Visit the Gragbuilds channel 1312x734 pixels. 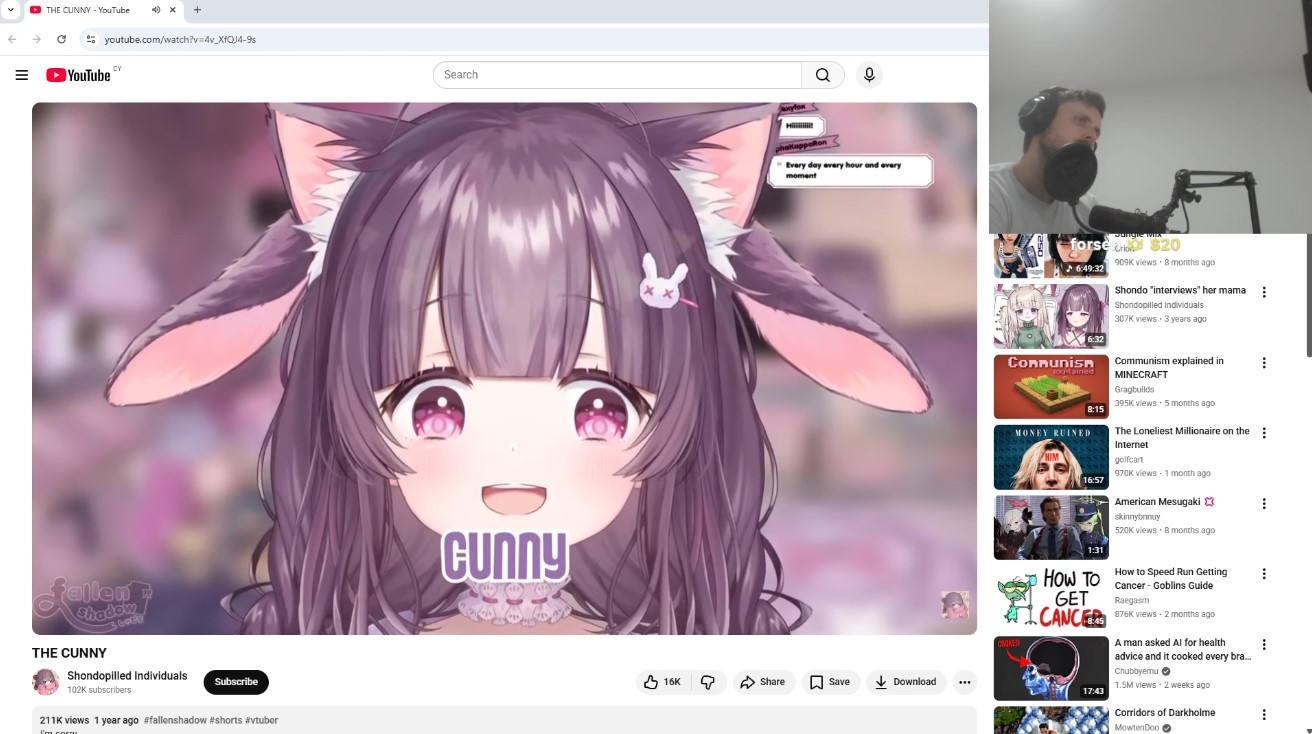tap(1134, 390)
